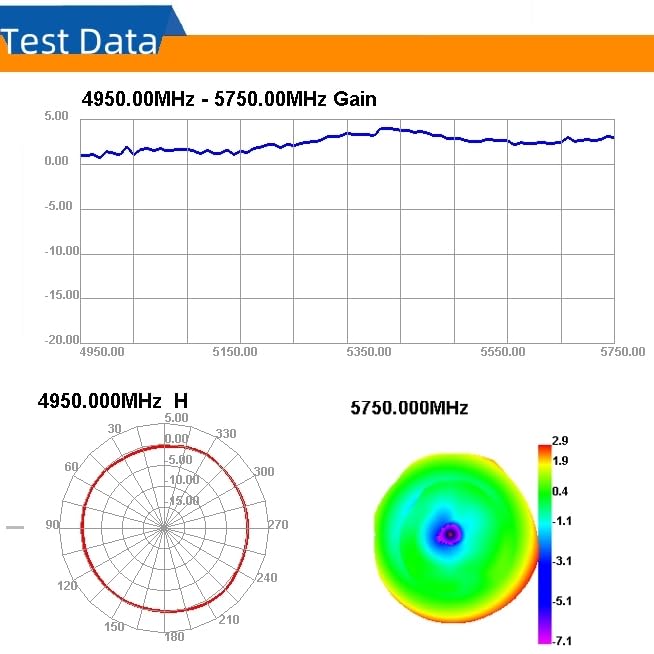The height and width of the screenshot is (654, 654).
Task: Click the polar -10.00 radial scale label
Action: (x=184, y=479)
